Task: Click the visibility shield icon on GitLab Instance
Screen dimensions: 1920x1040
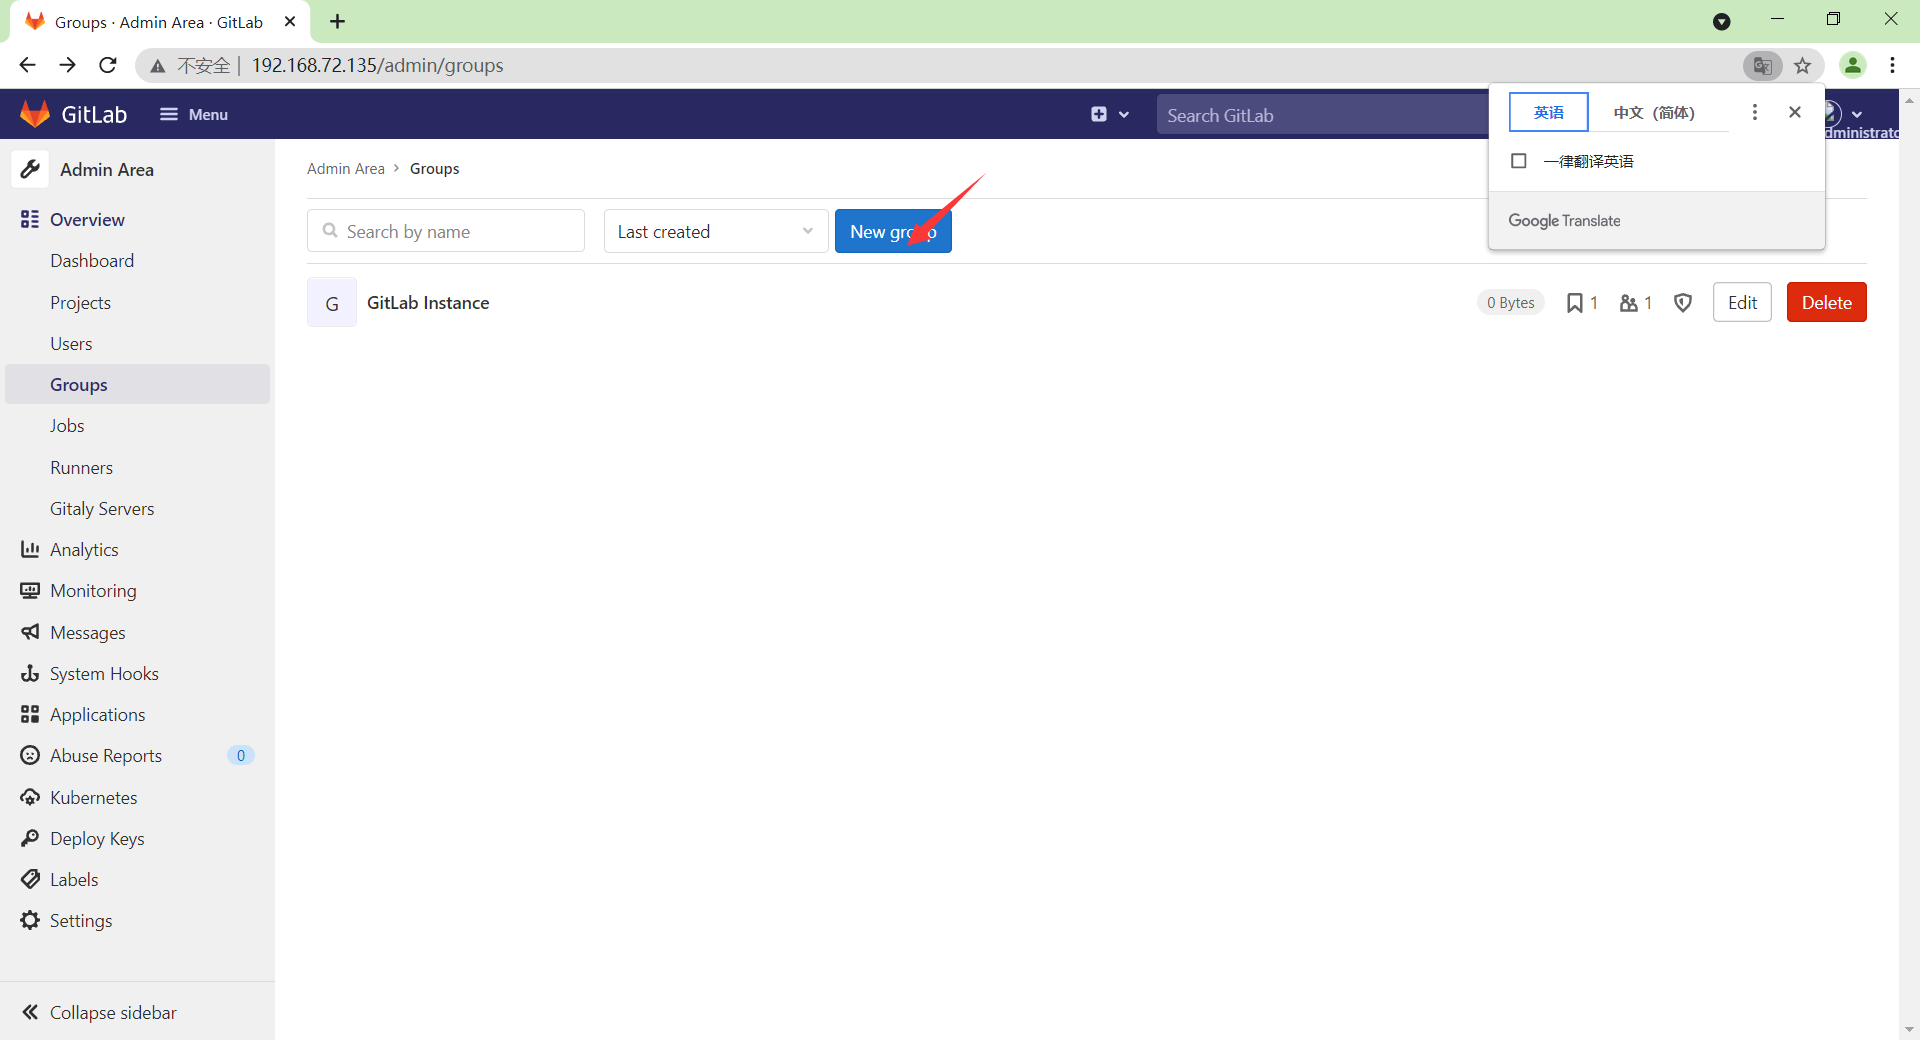Action: (x=1682, y=302)
